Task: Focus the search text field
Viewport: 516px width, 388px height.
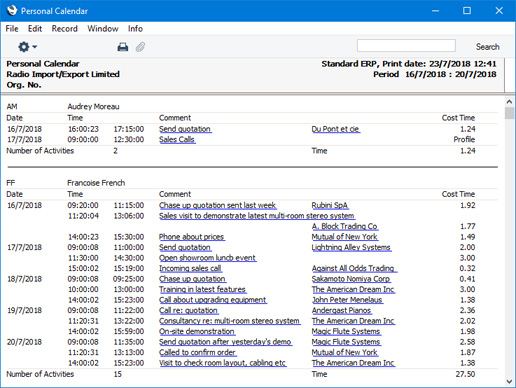Action: 406,46
